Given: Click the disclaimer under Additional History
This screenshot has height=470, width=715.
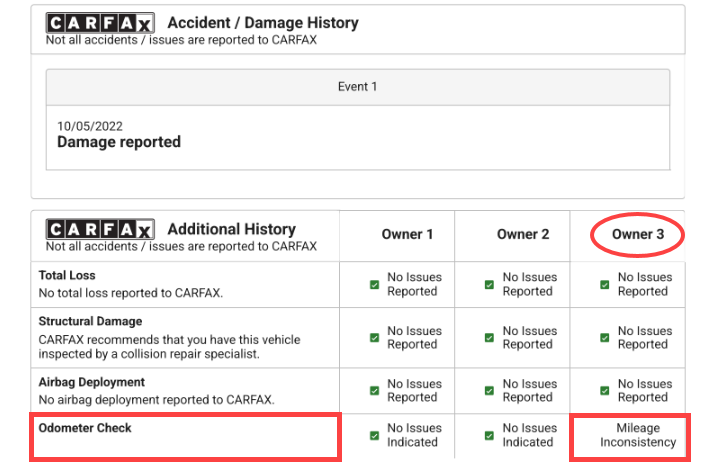Looking at the screenshot, I should click(181, 247).
